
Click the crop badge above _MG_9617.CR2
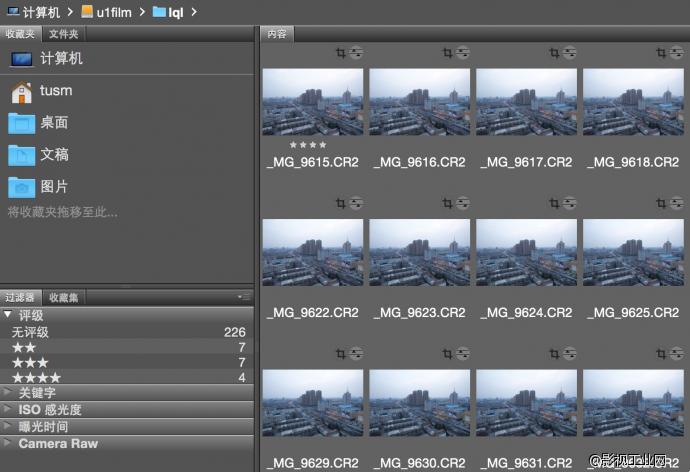[x=554, y=53]
